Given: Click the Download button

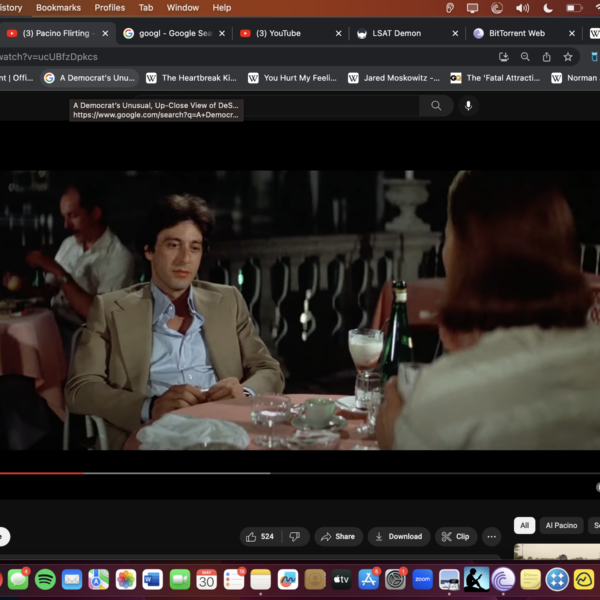Looking at the screenshot, I should click(398, 536).
